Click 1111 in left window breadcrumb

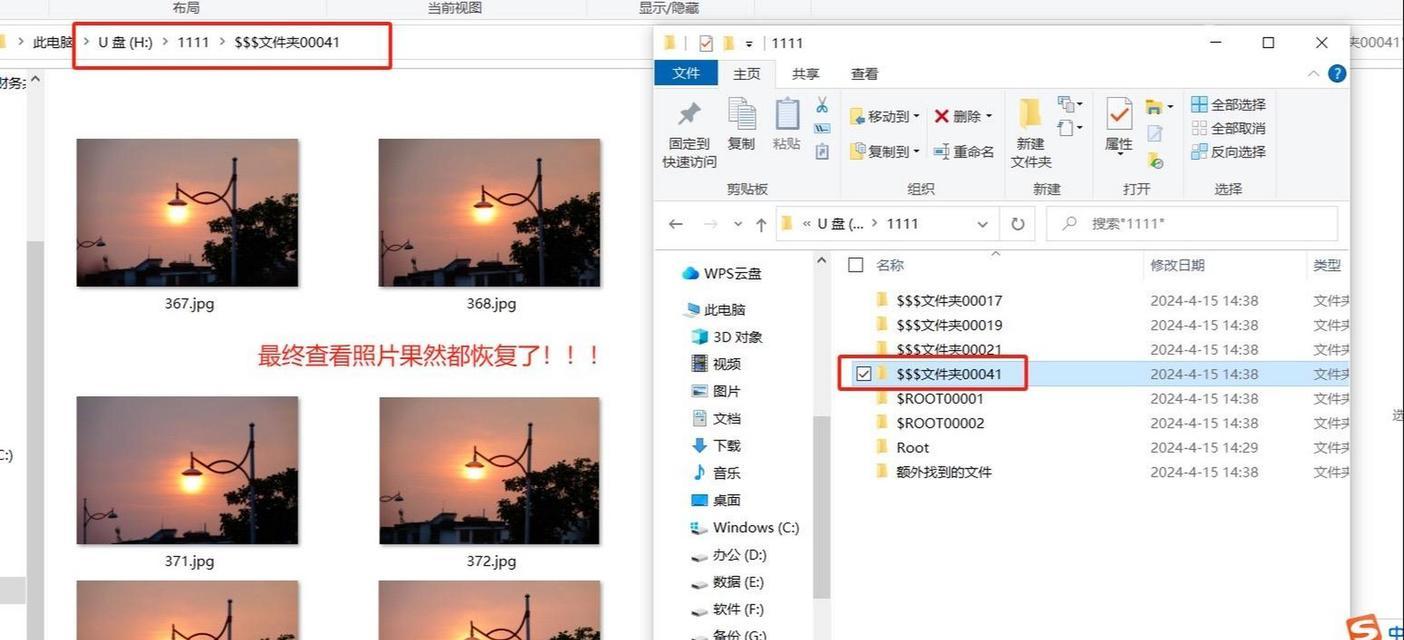[x=193, y=42]
